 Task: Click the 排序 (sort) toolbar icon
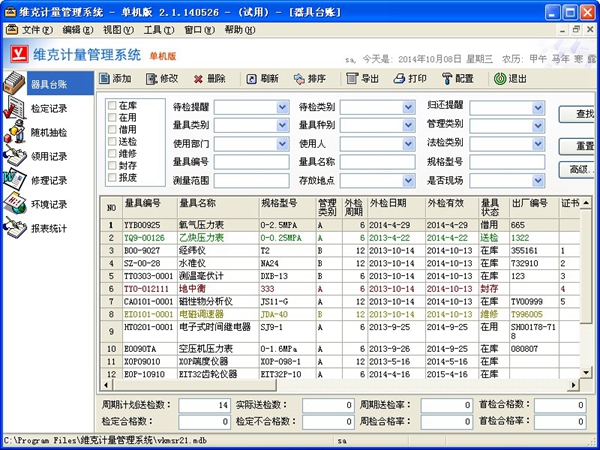tap(299, 79)
